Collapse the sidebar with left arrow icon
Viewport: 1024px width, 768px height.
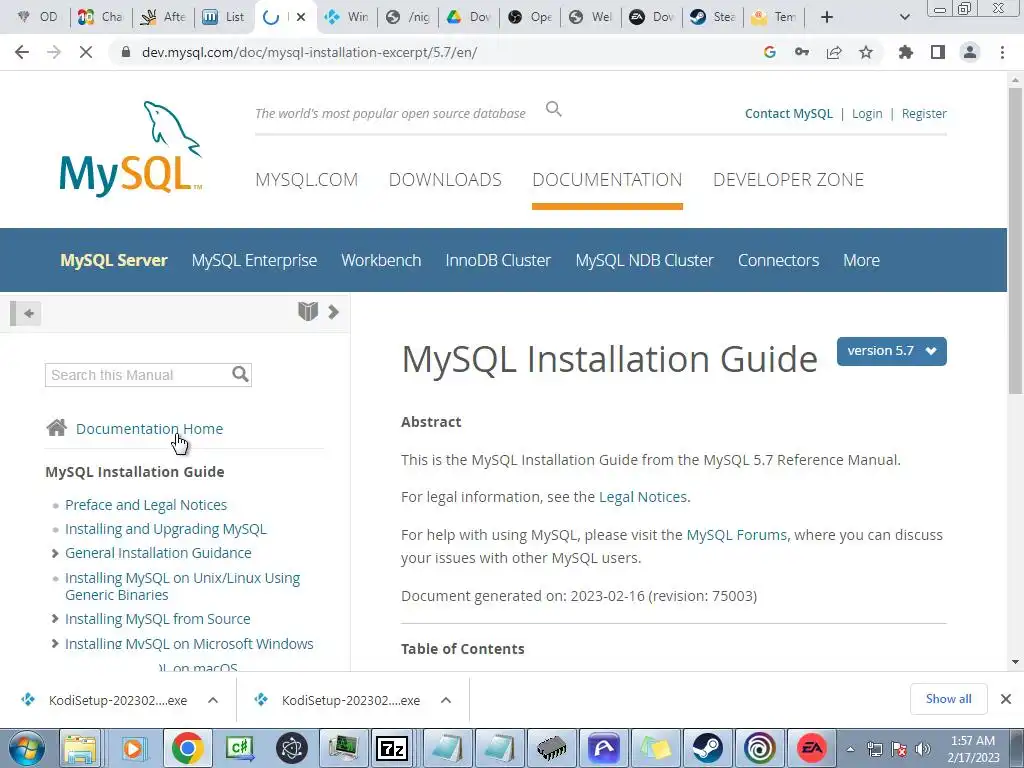(26, 313)
